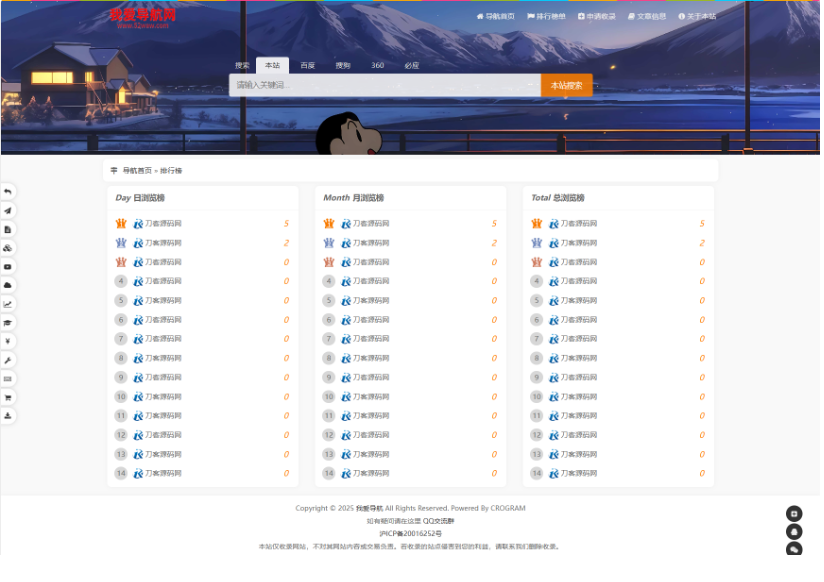Open 排行榜单 in top navigation
The width and height of the screenshot is (824, 582).
pos(546,17)
